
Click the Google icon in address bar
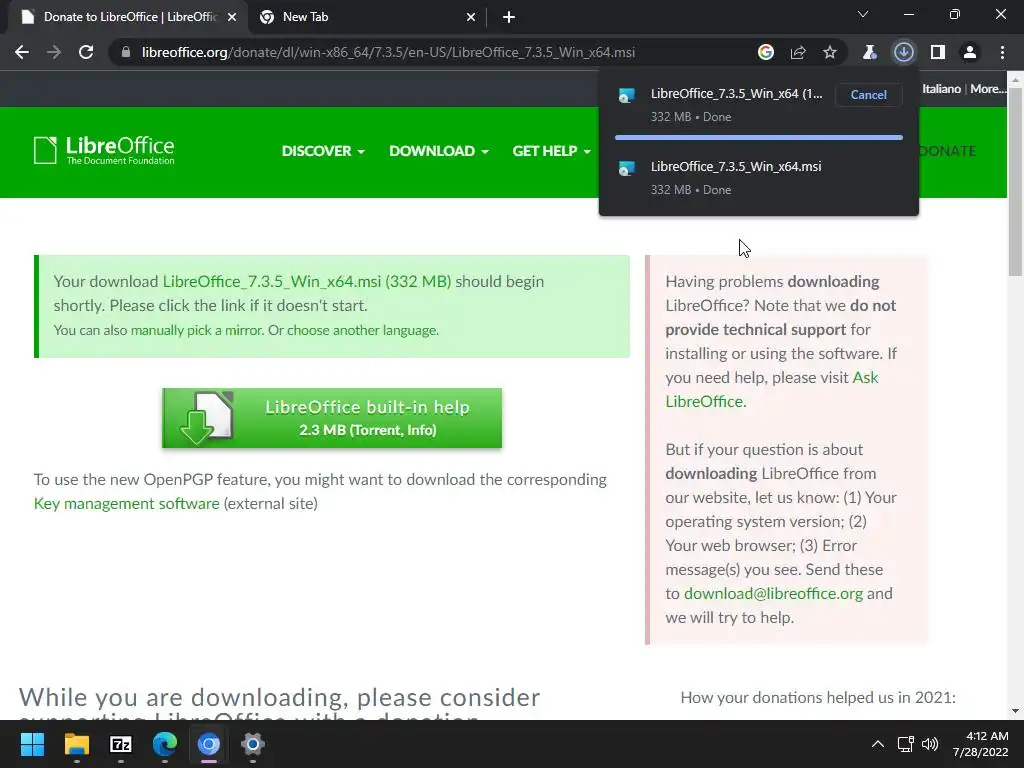point(766,52)
